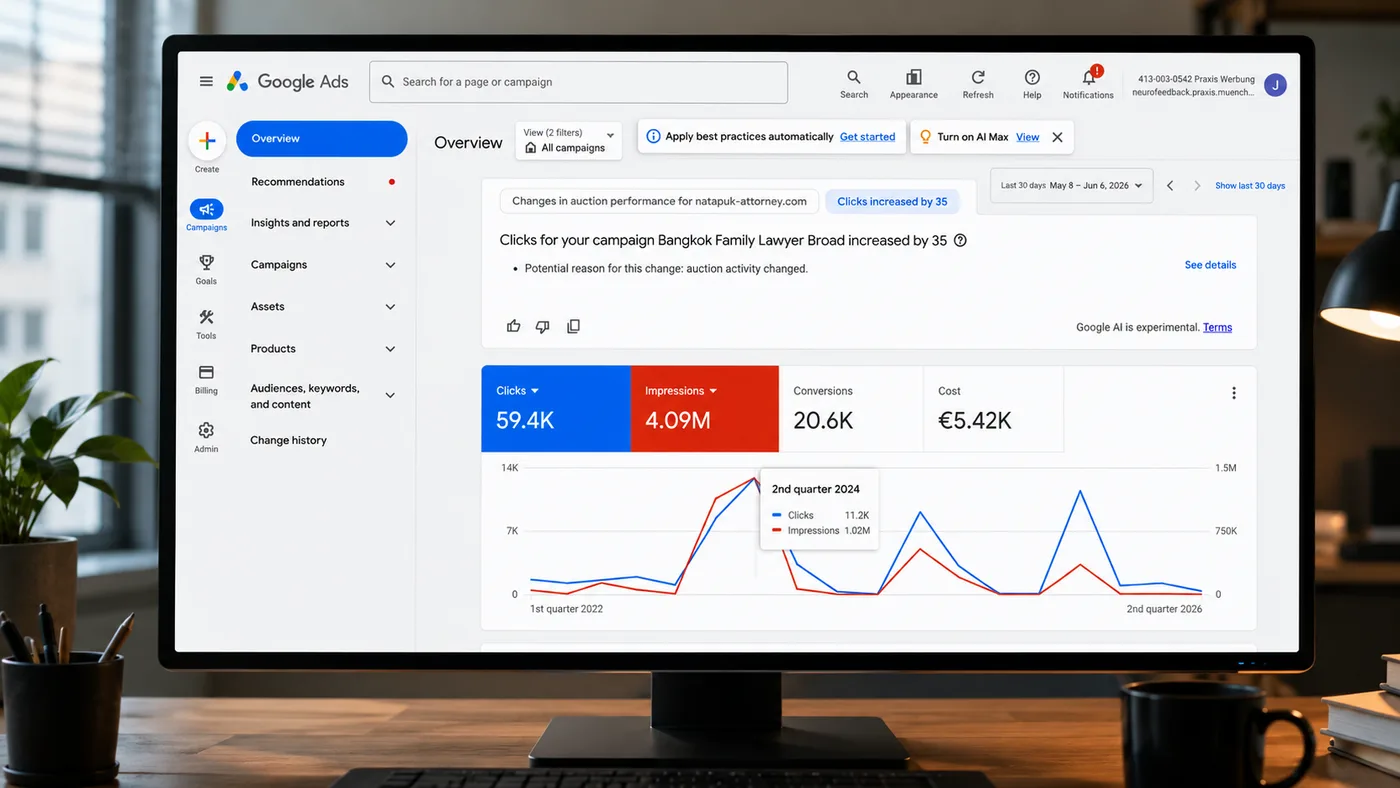Select the Campaigns megaphone icon in the sidebar

(206, 210)
